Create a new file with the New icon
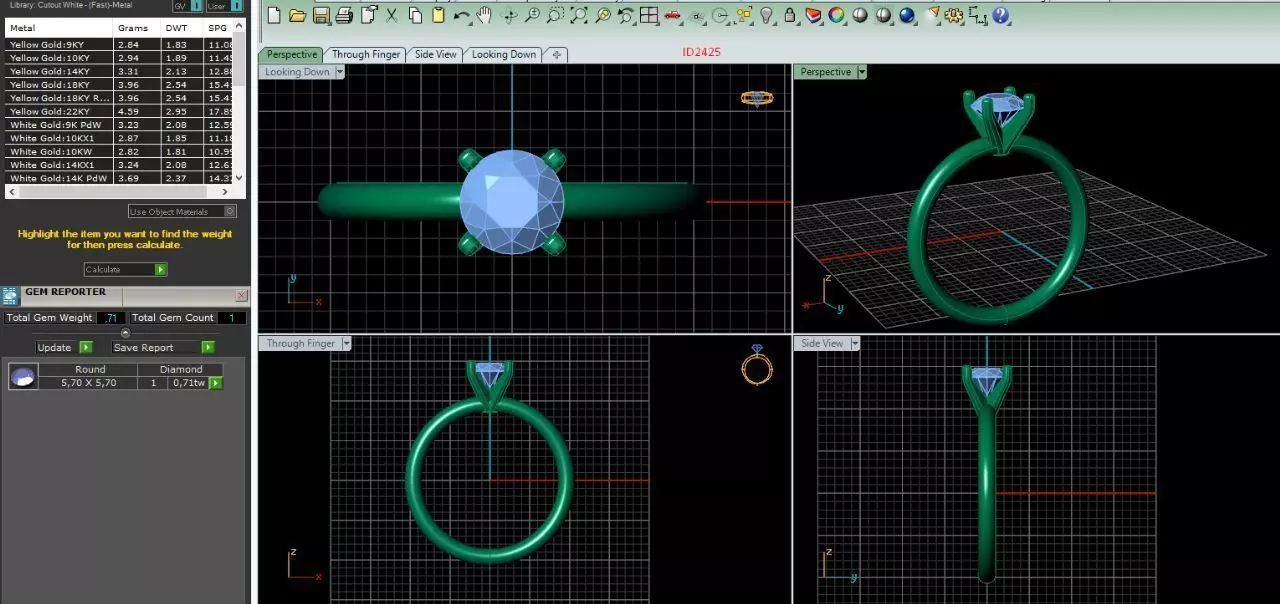 [273, 15]
